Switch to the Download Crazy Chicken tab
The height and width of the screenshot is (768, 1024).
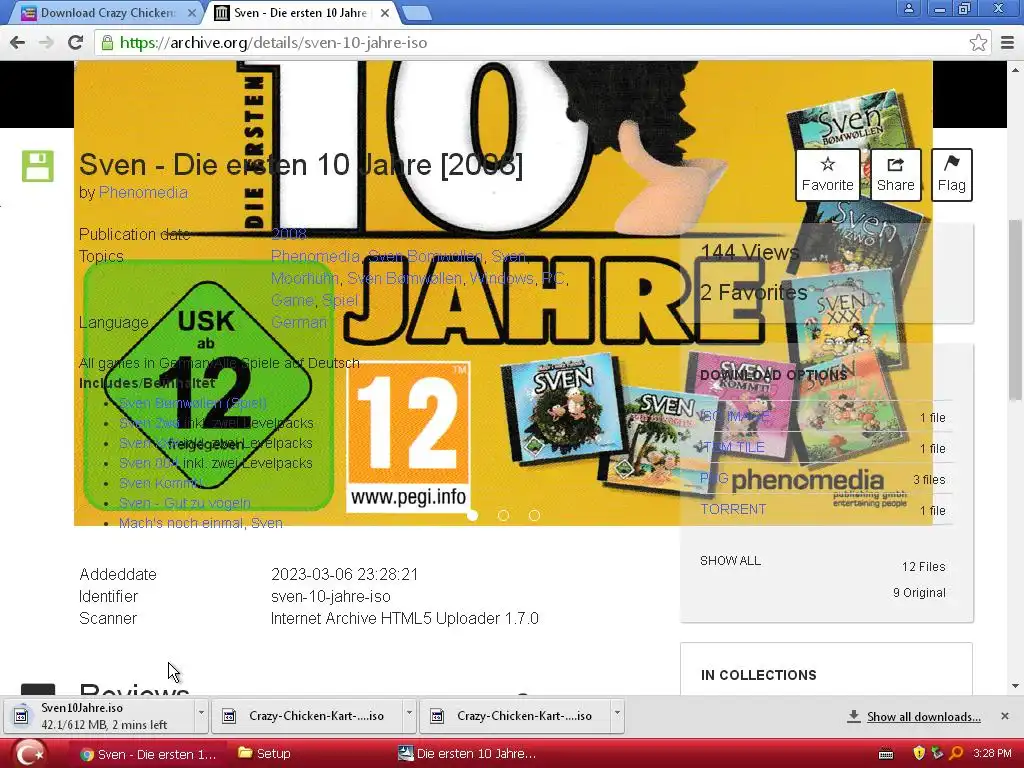coord(108,12)
